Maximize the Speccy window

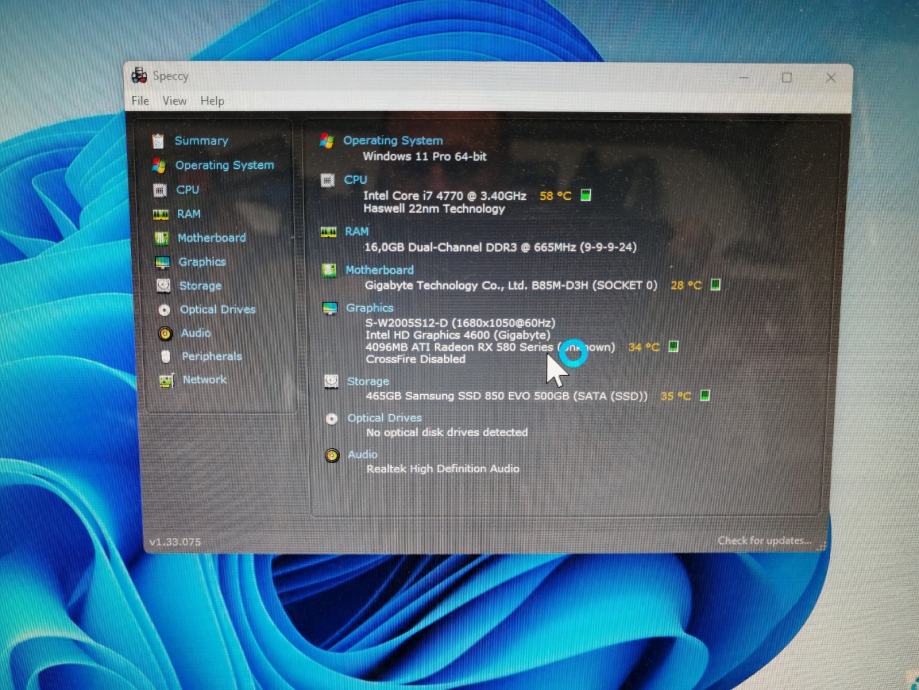(787, 77)
